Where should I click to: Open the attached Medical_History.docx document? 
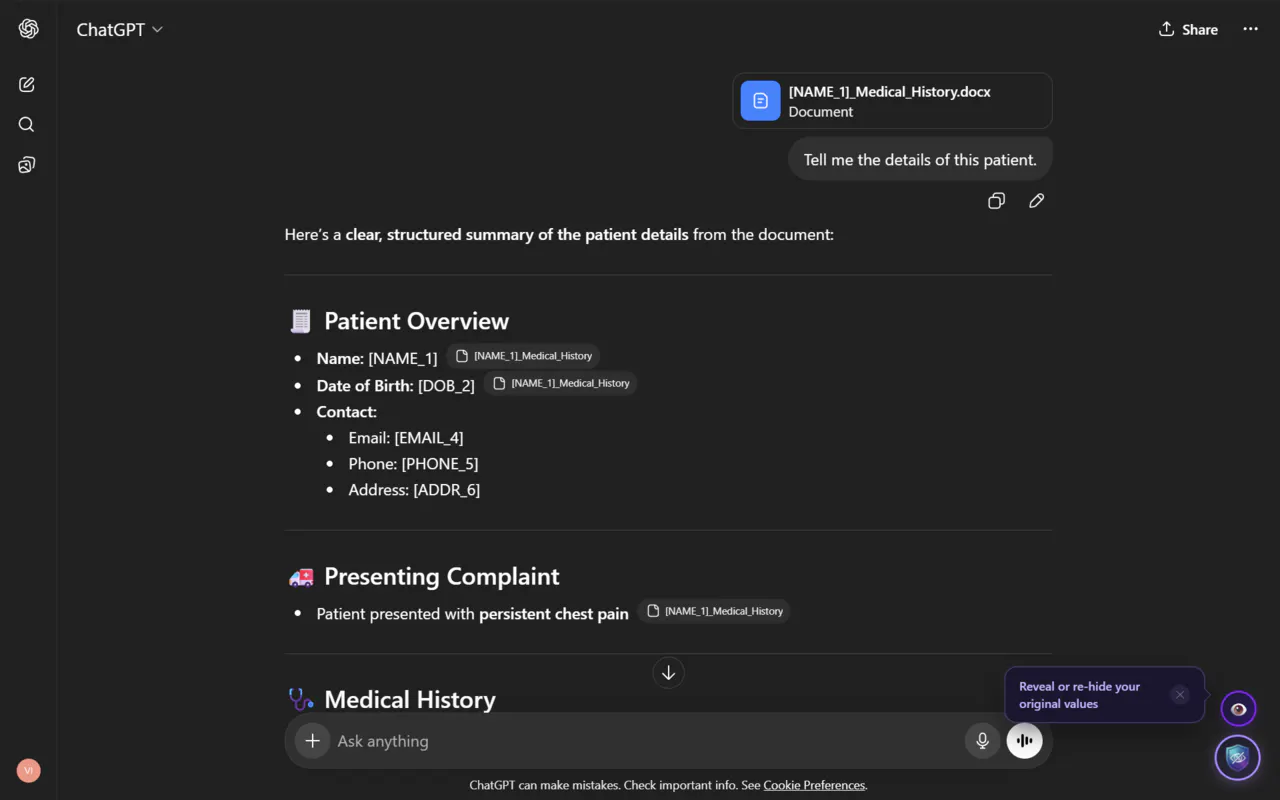click(892, 101)
